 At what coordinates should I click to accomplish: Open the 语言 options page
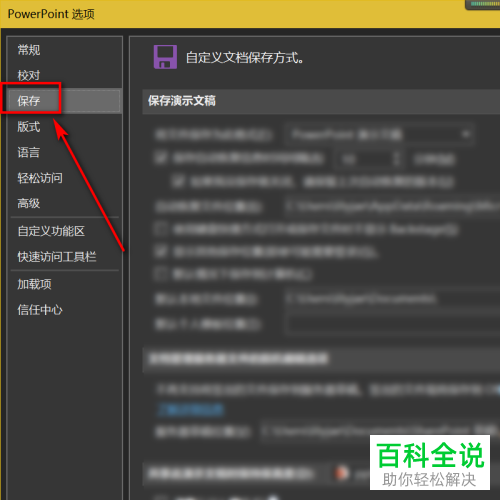point(29,152)
